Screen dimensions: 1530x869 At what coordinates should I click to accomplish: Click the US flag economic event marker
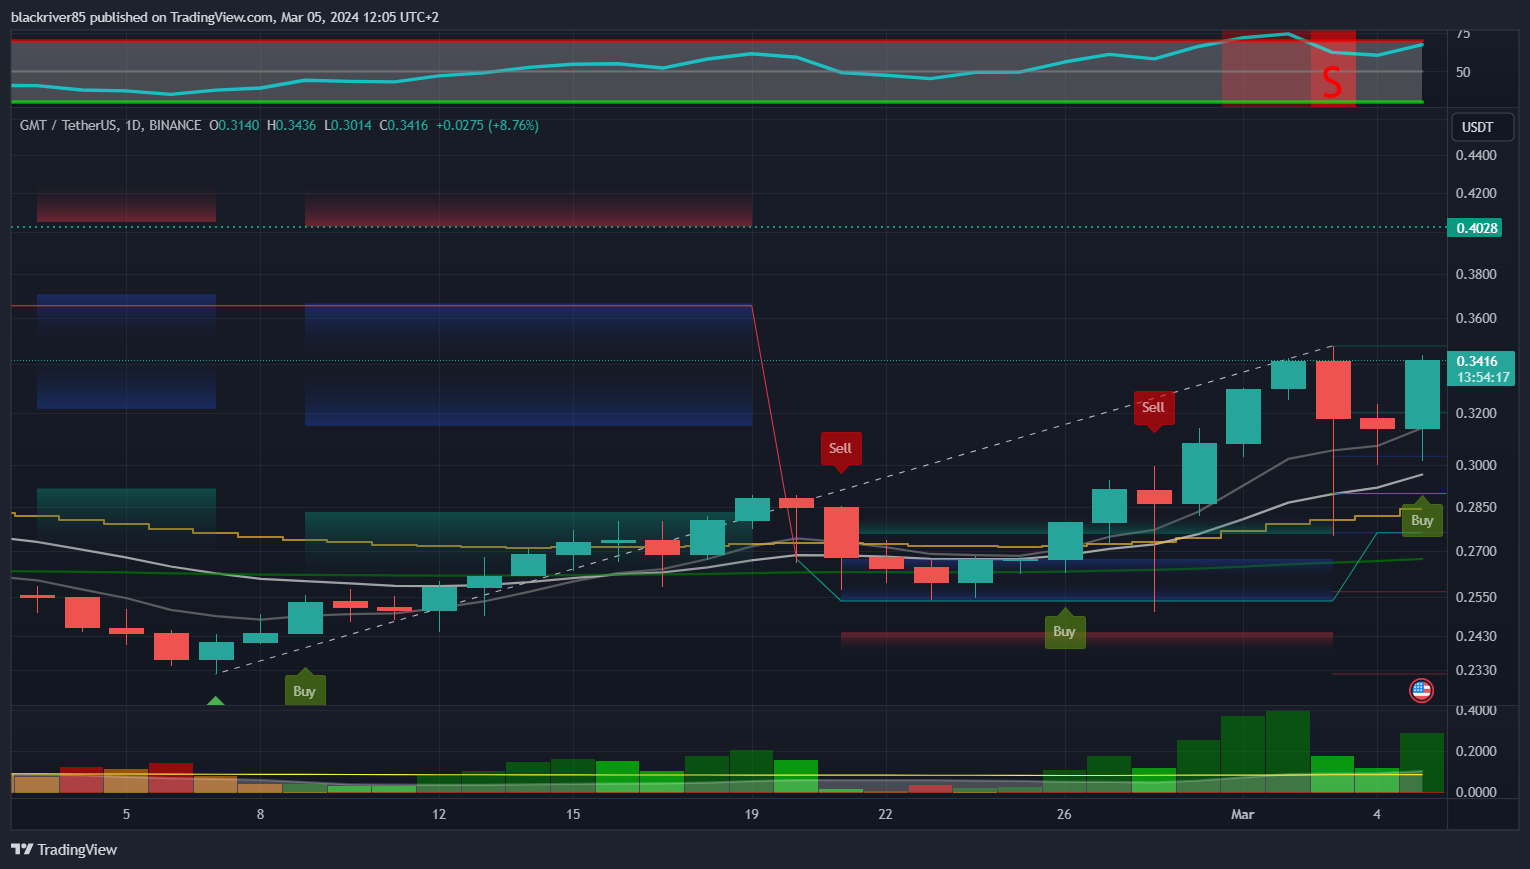(1421, 690)
